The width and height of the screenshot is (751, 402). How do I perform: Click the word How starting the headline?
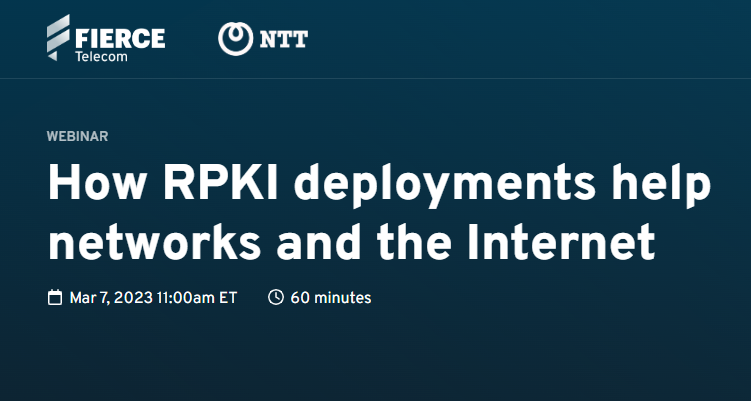point(92,187)
